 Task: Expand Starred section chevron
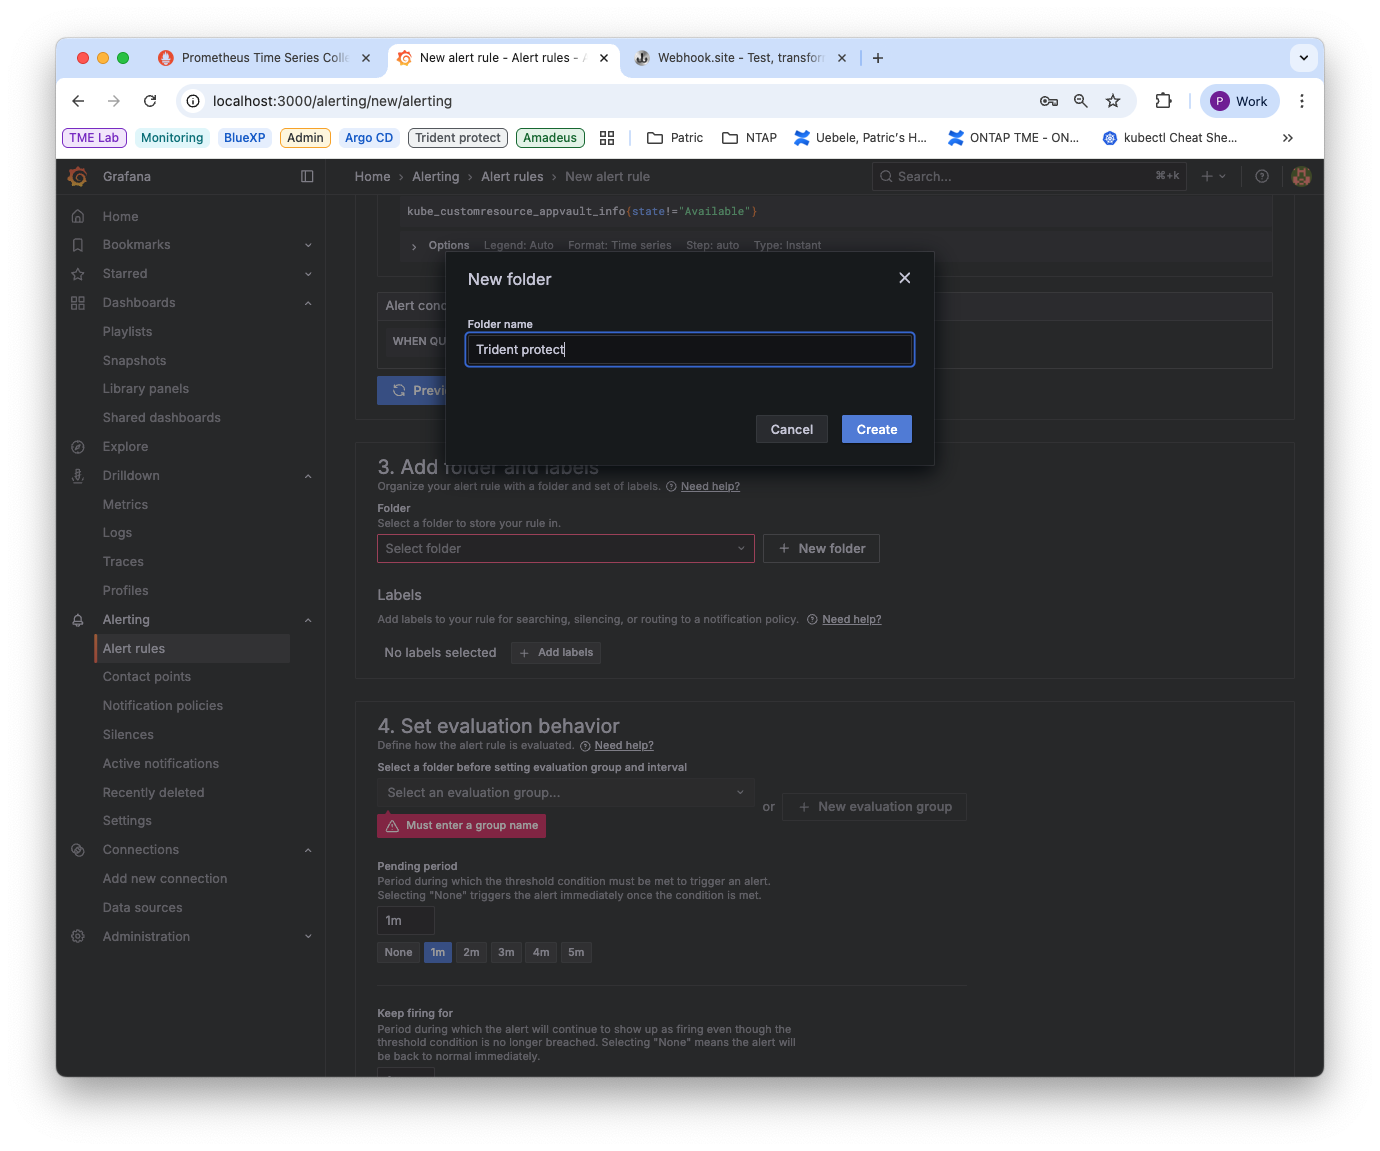(308, 274)
